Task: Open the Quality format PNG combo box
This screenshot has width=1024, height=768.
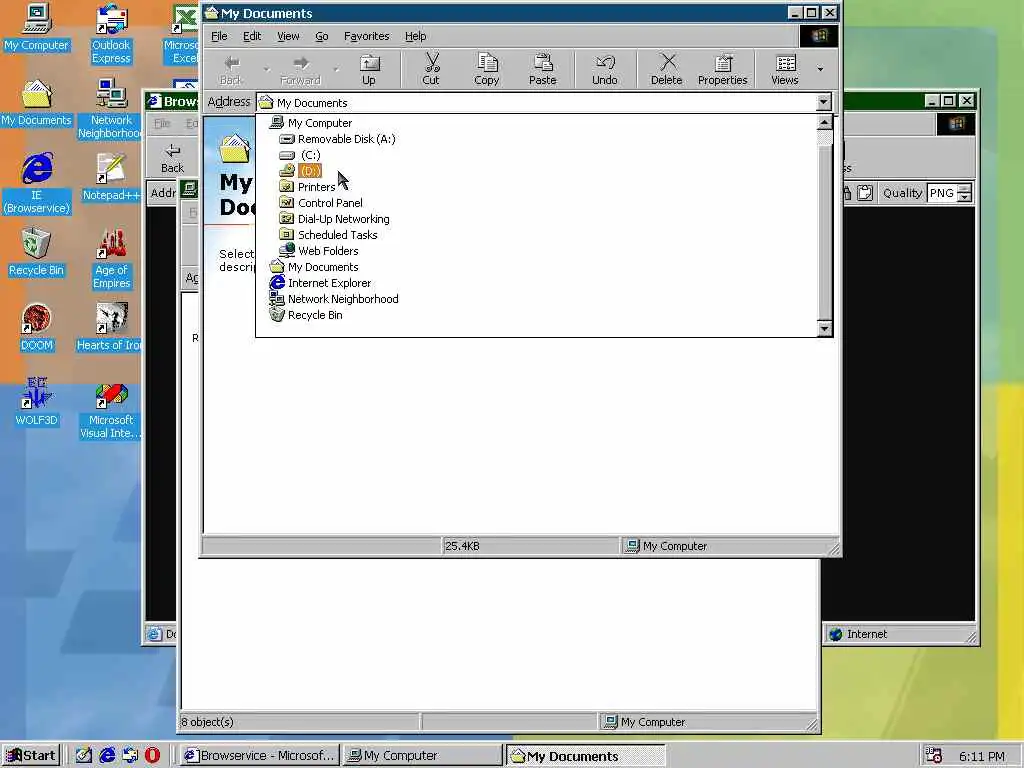Action: point(950,193)
